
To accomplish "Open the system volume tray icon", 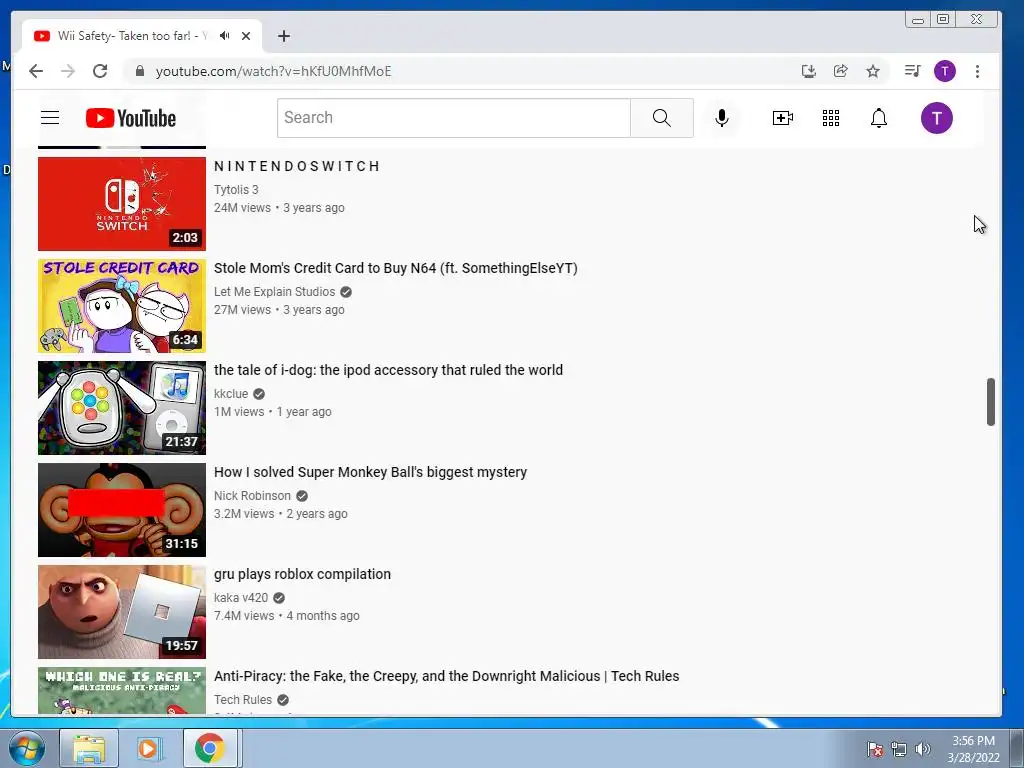I will pos(922,748).
